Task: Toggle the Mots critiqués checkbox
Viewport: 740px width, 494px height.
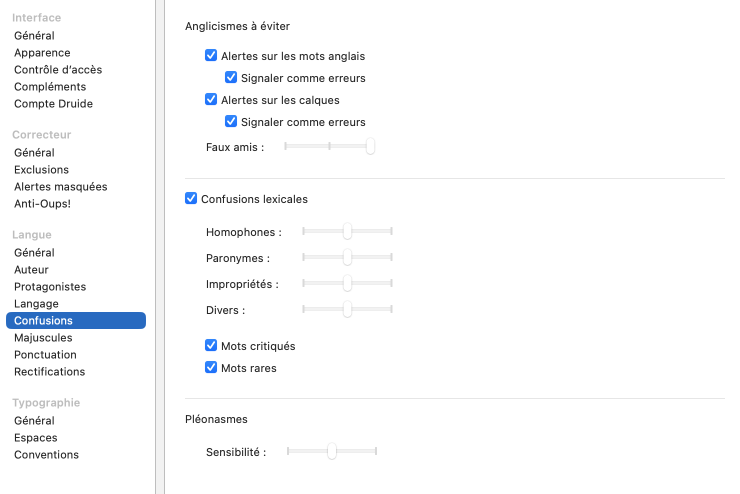Action: tap(211, 346)
